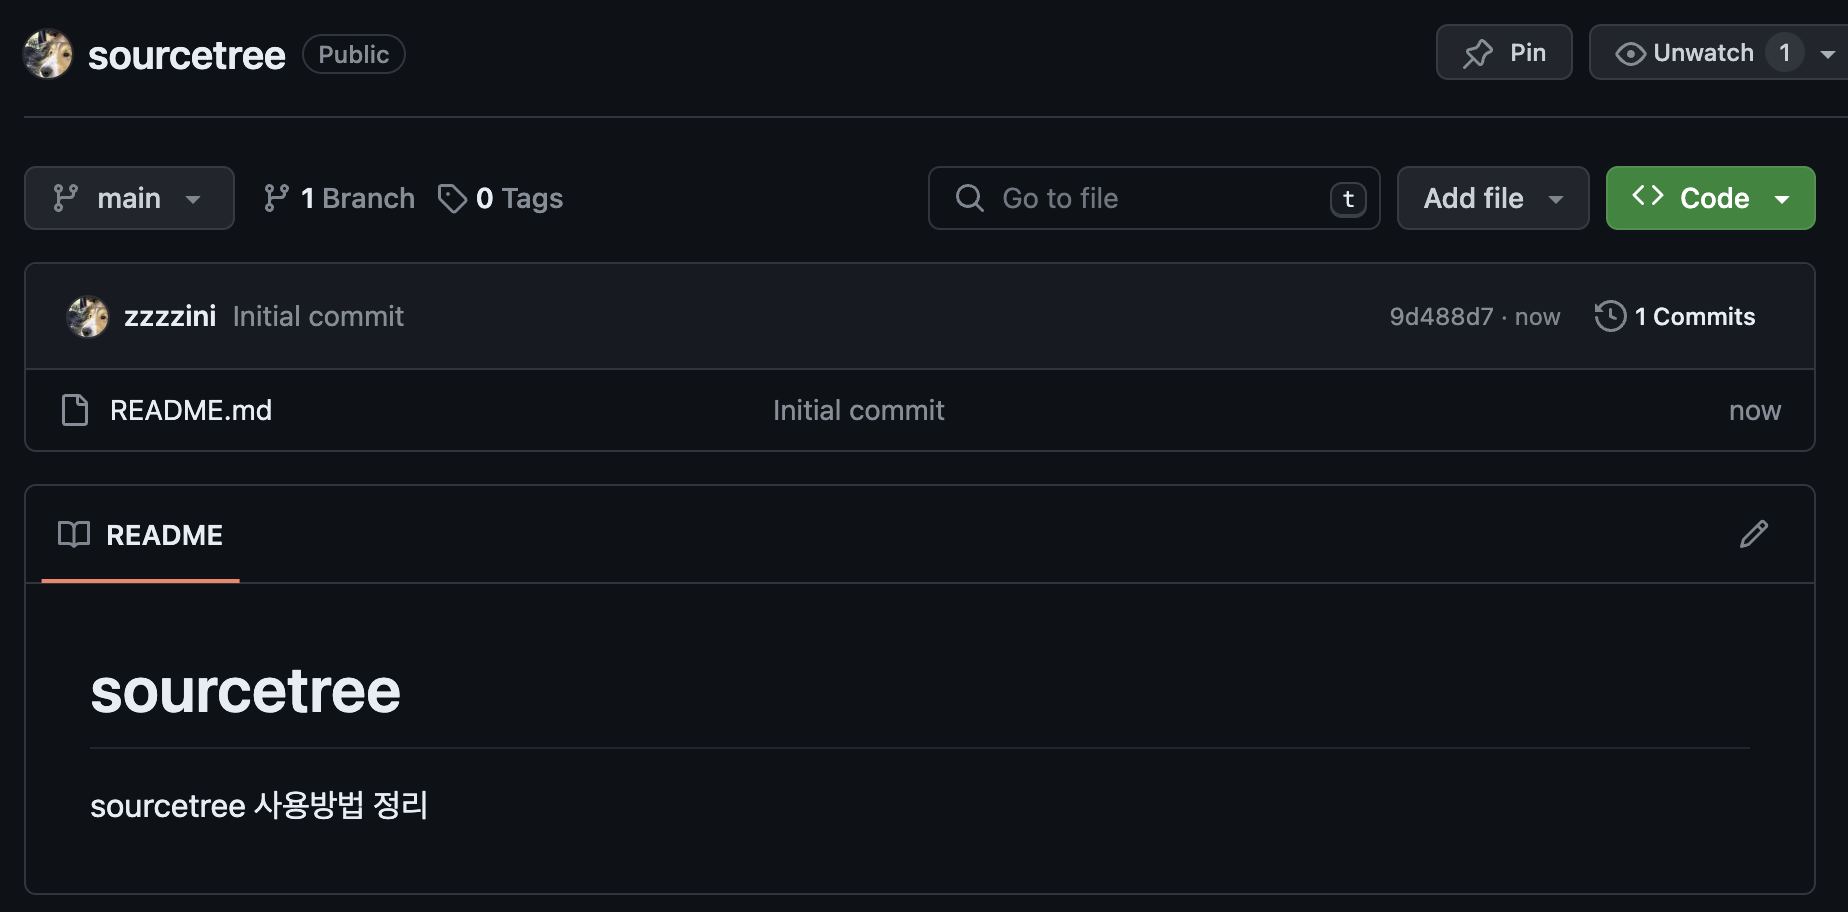Click the search magnifier icon in Go to file

point(969,198)
